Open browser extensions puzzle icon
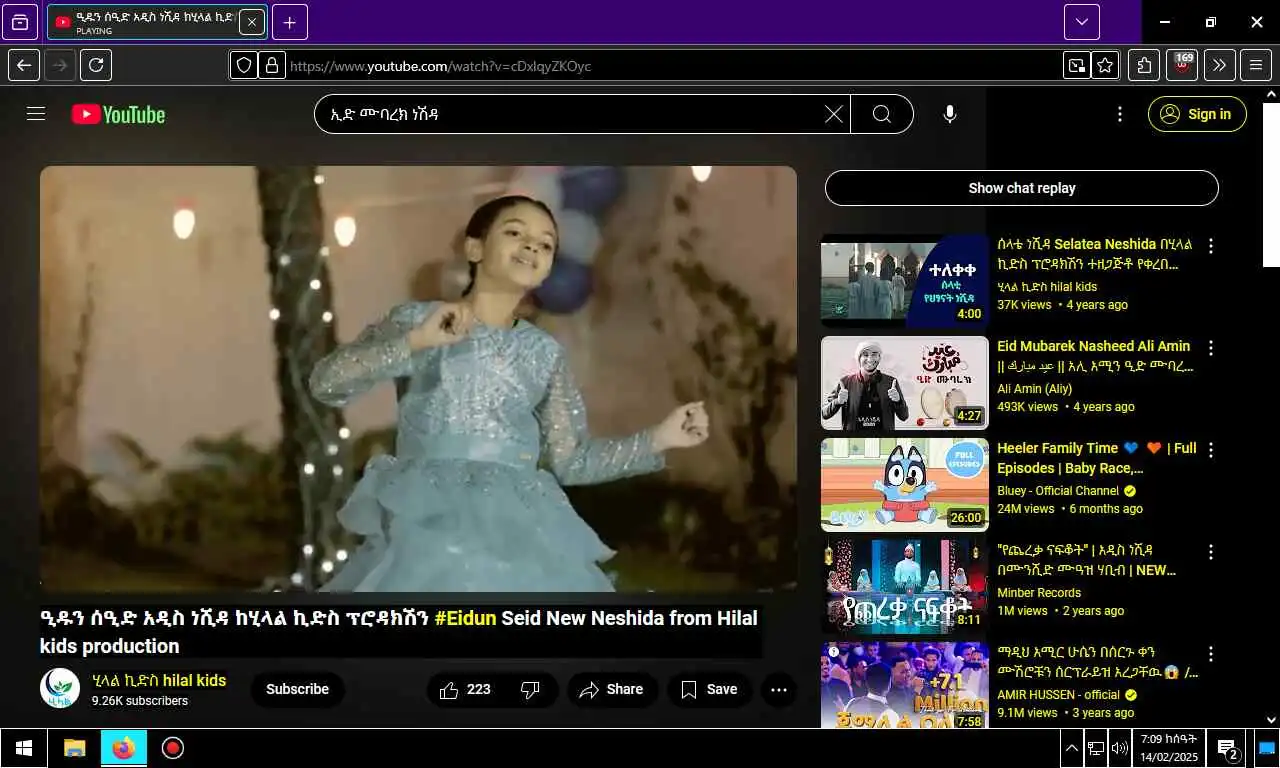This screenshot has height=768, width=1280. (1144, 66)
